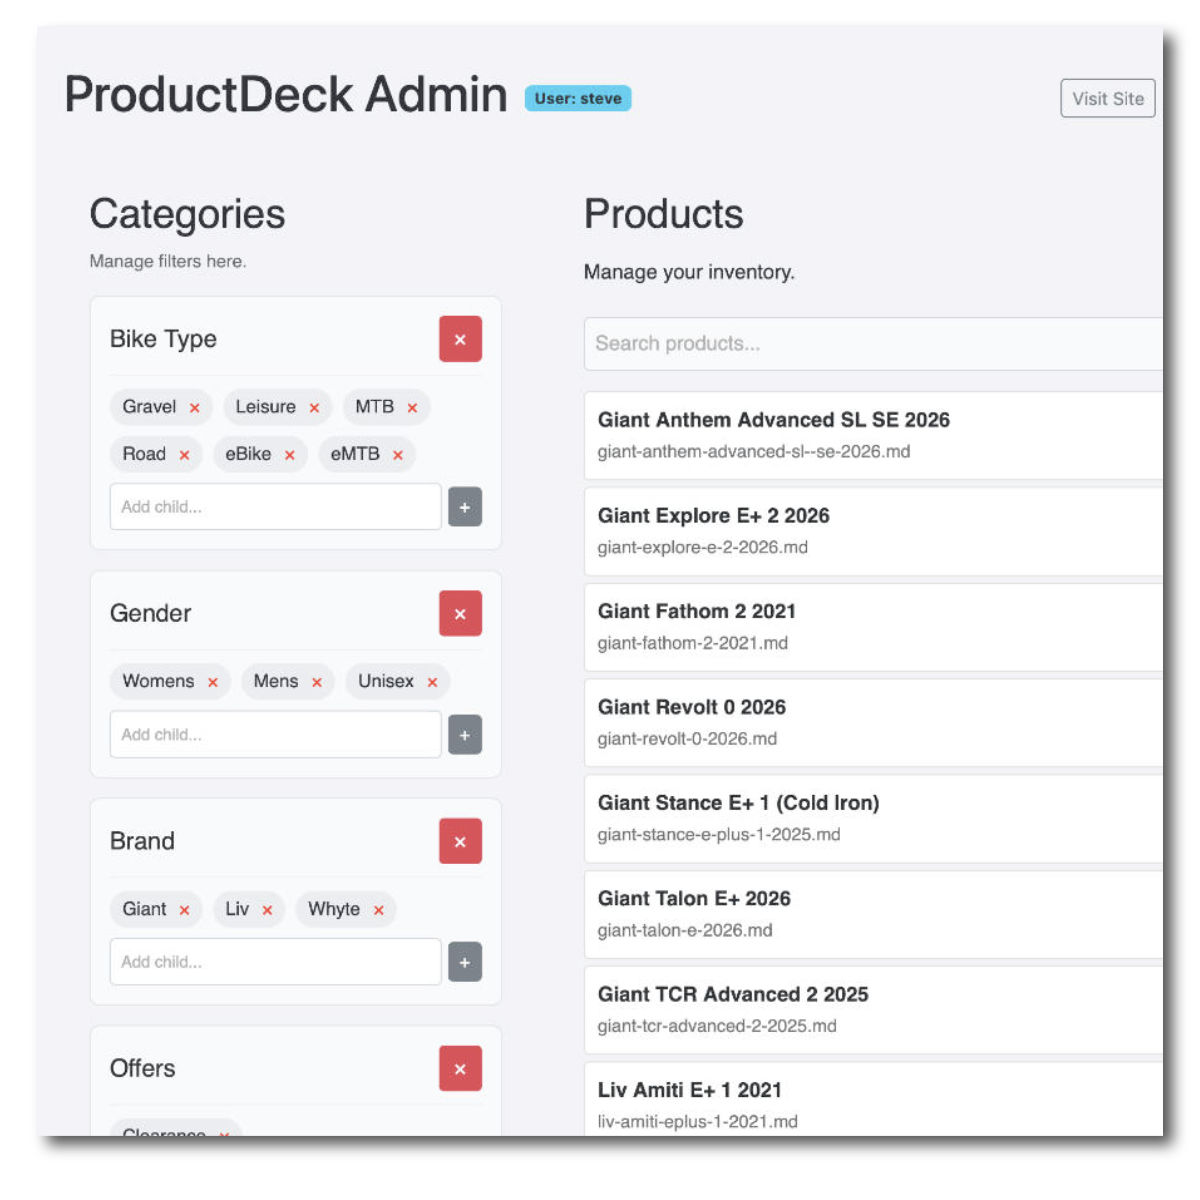Delete the Gender category
The height and width of the screenshot is (1200, 1200).
(460, 613)
